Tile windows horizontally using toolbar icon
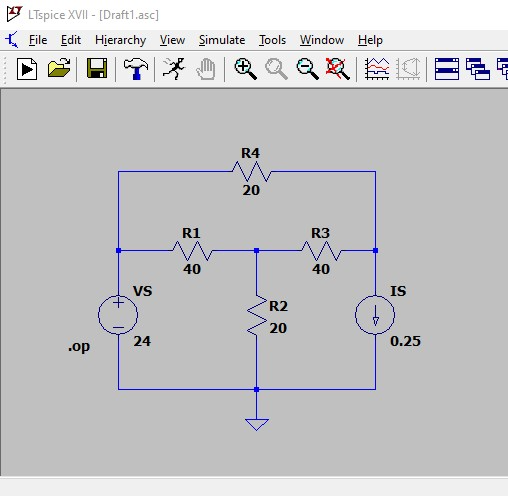 (447, 69)
